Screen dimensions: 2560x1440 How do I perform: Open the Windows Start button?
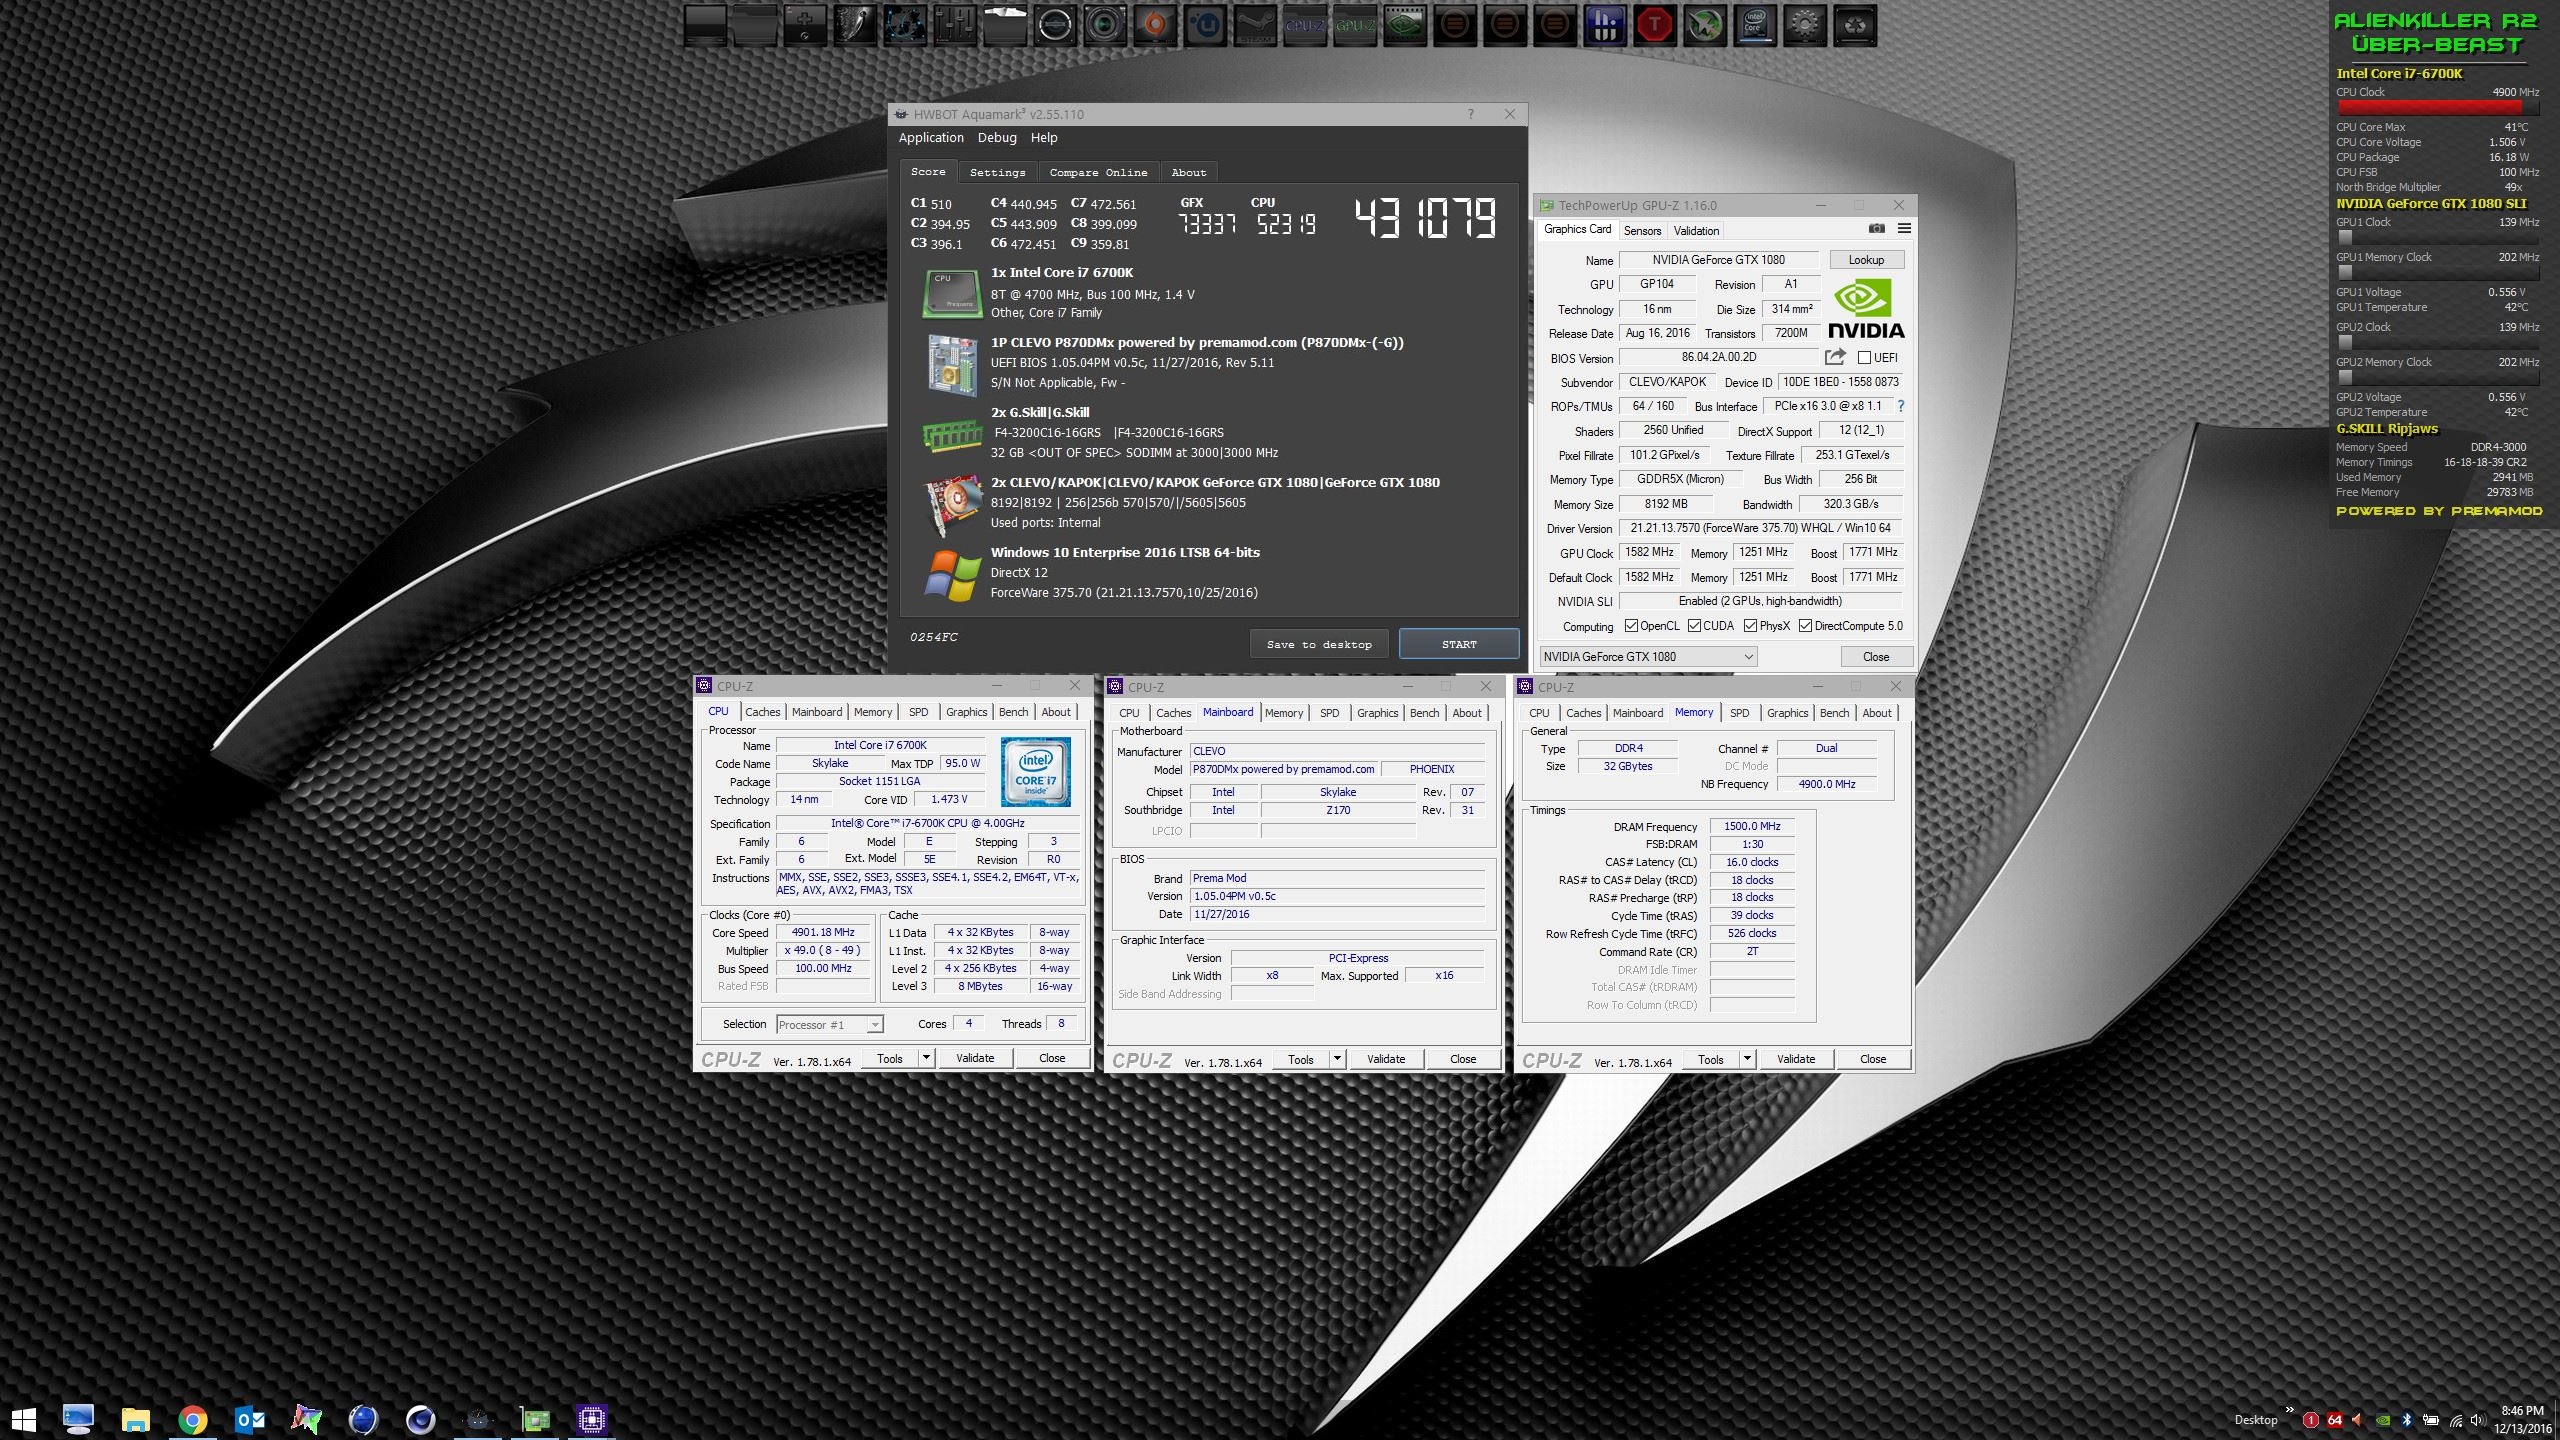tap(23, 1419)
